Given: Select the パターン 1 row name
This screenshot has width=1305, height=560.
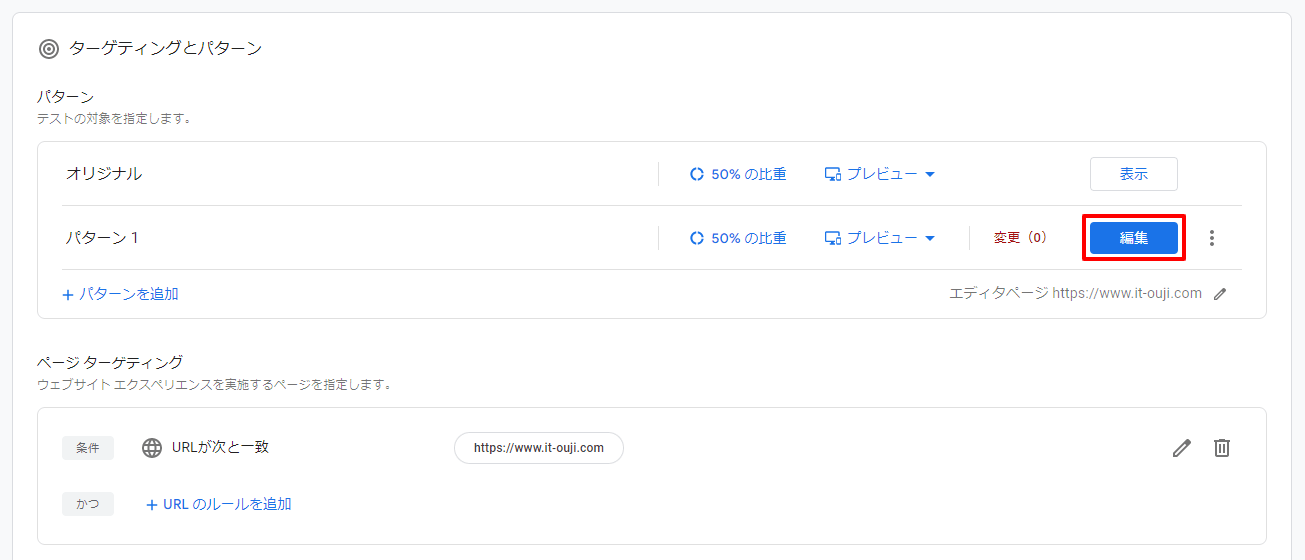Looking at the screenshot, I should (102, 238).
